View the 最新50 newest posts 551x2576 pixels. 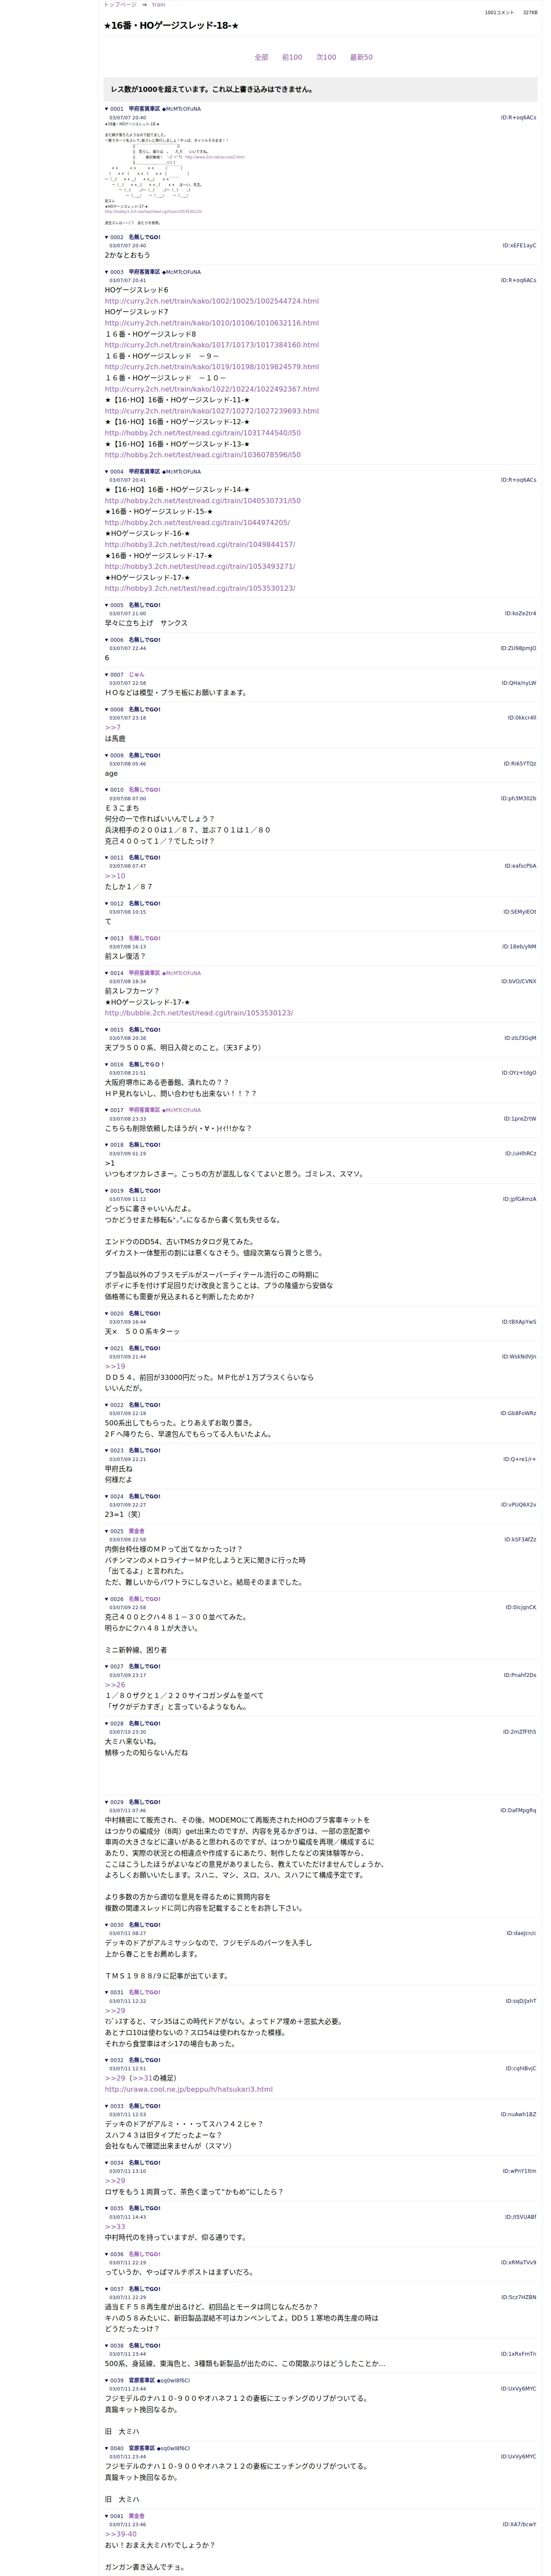pyautogui.click(x=361, y=57)
